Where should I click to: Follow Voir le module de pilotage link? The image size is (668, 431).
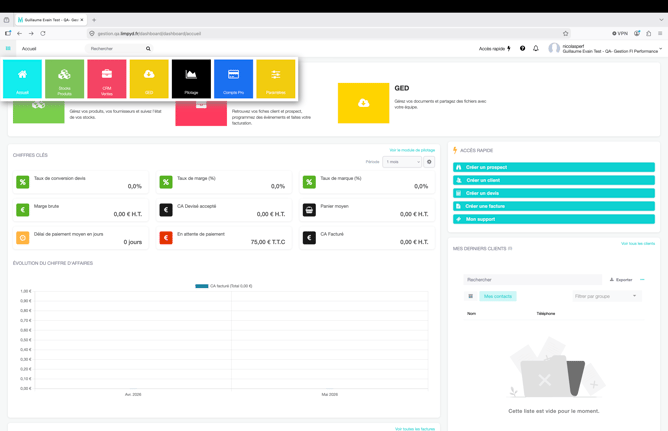412,150
